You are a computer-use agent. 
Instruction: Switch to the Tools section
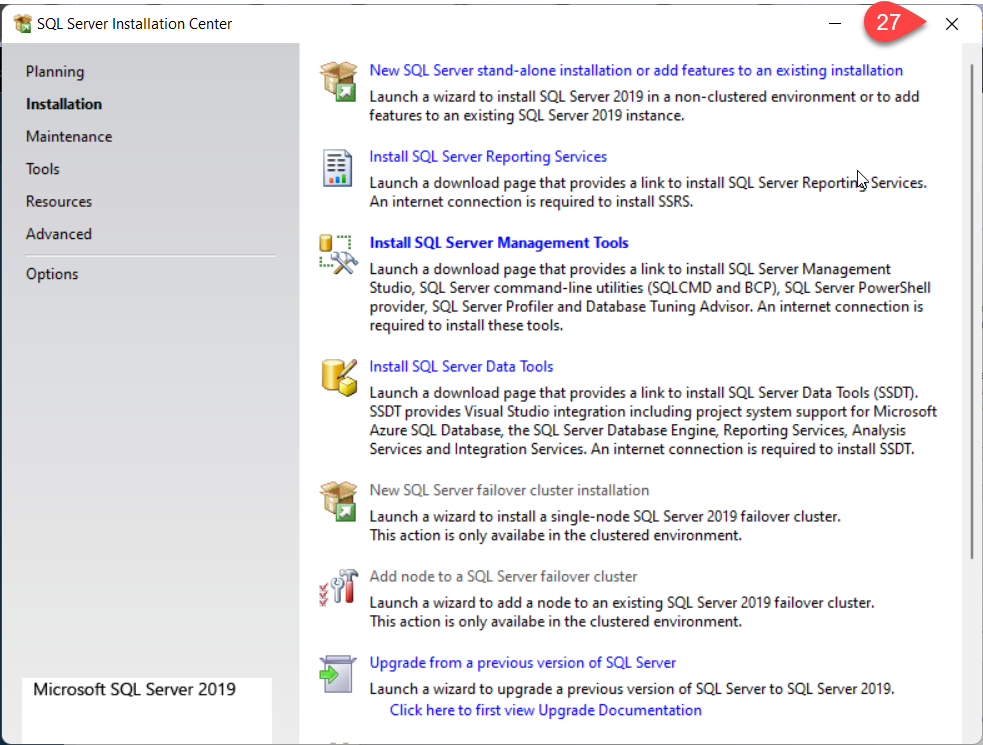coord(43,169)
